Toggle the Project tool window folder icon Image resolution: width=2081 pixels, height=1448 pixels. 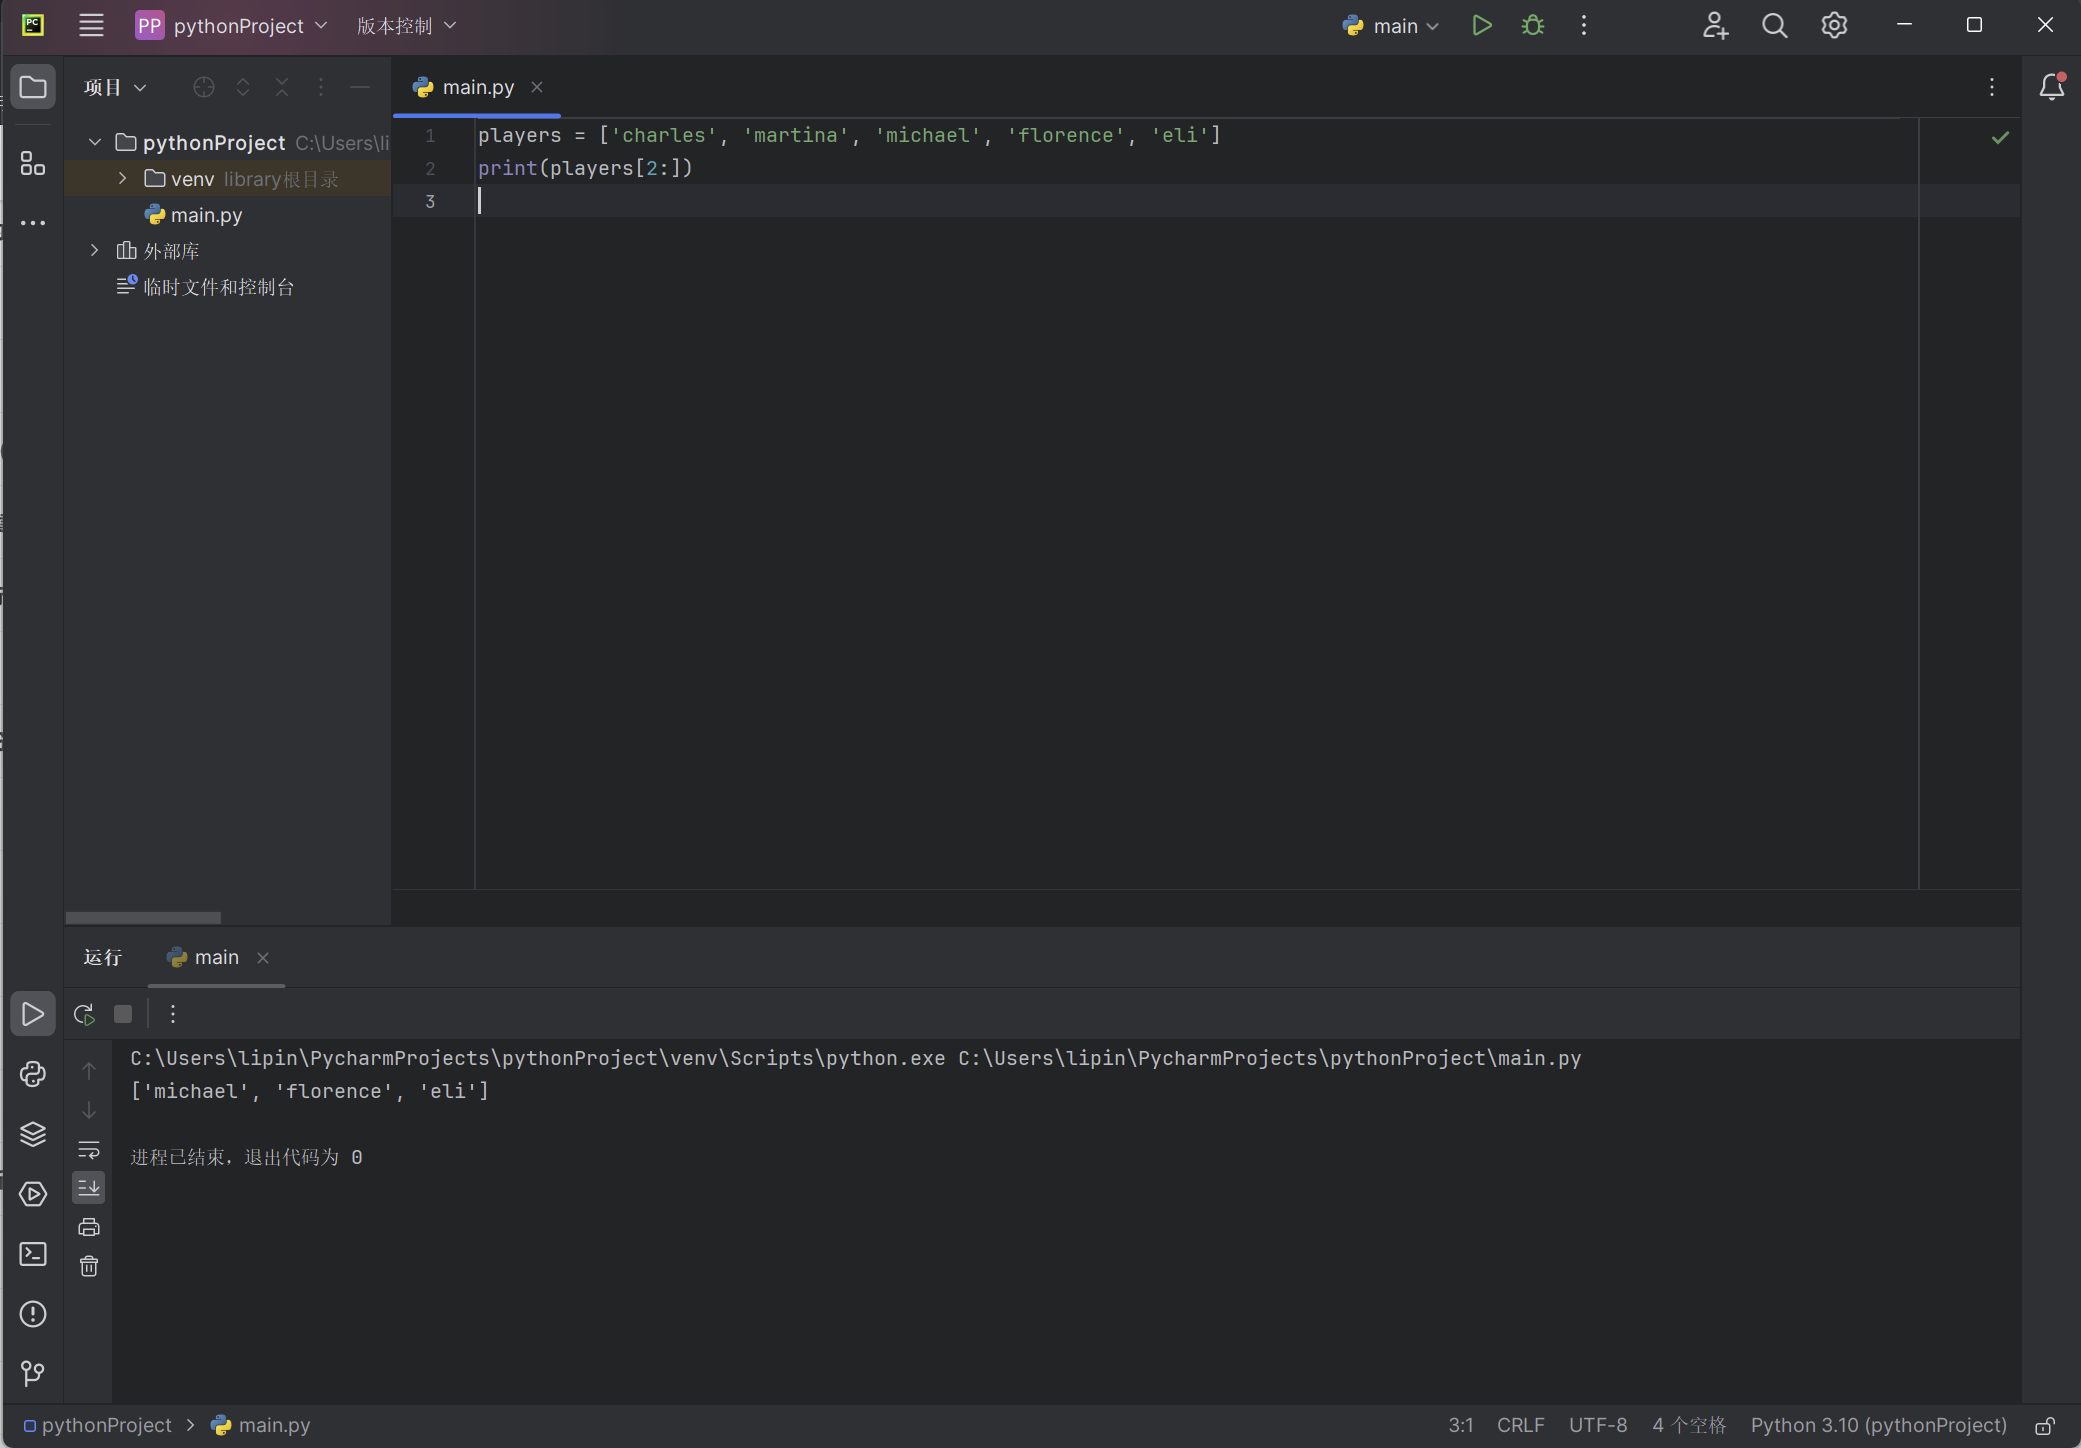33,87
